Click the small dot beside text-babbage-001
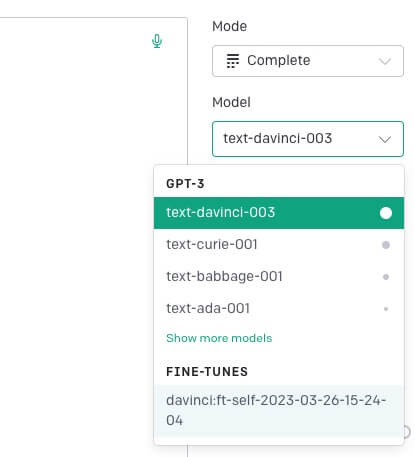Screen dimensions: 415x457 pyautogui.click(x=386, y=277)
